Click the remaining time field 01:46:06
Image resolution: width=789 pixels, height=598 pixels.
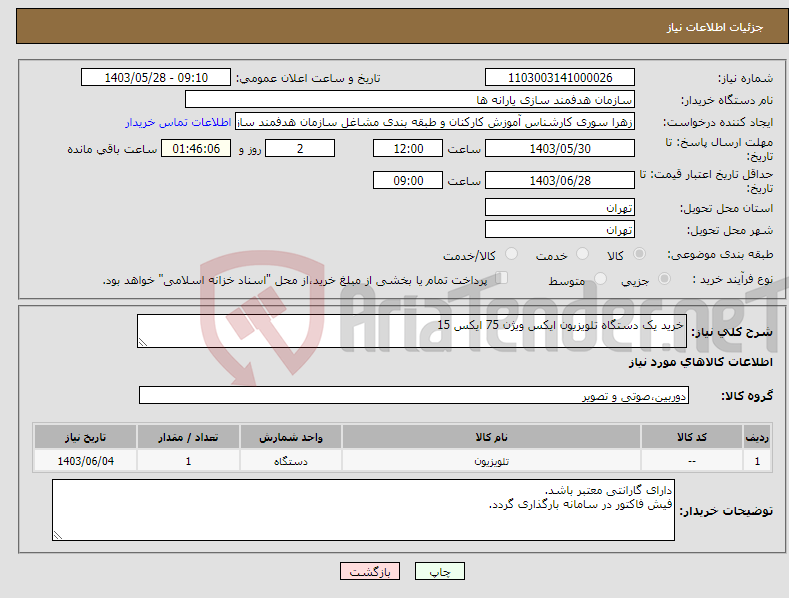point(196,148)
